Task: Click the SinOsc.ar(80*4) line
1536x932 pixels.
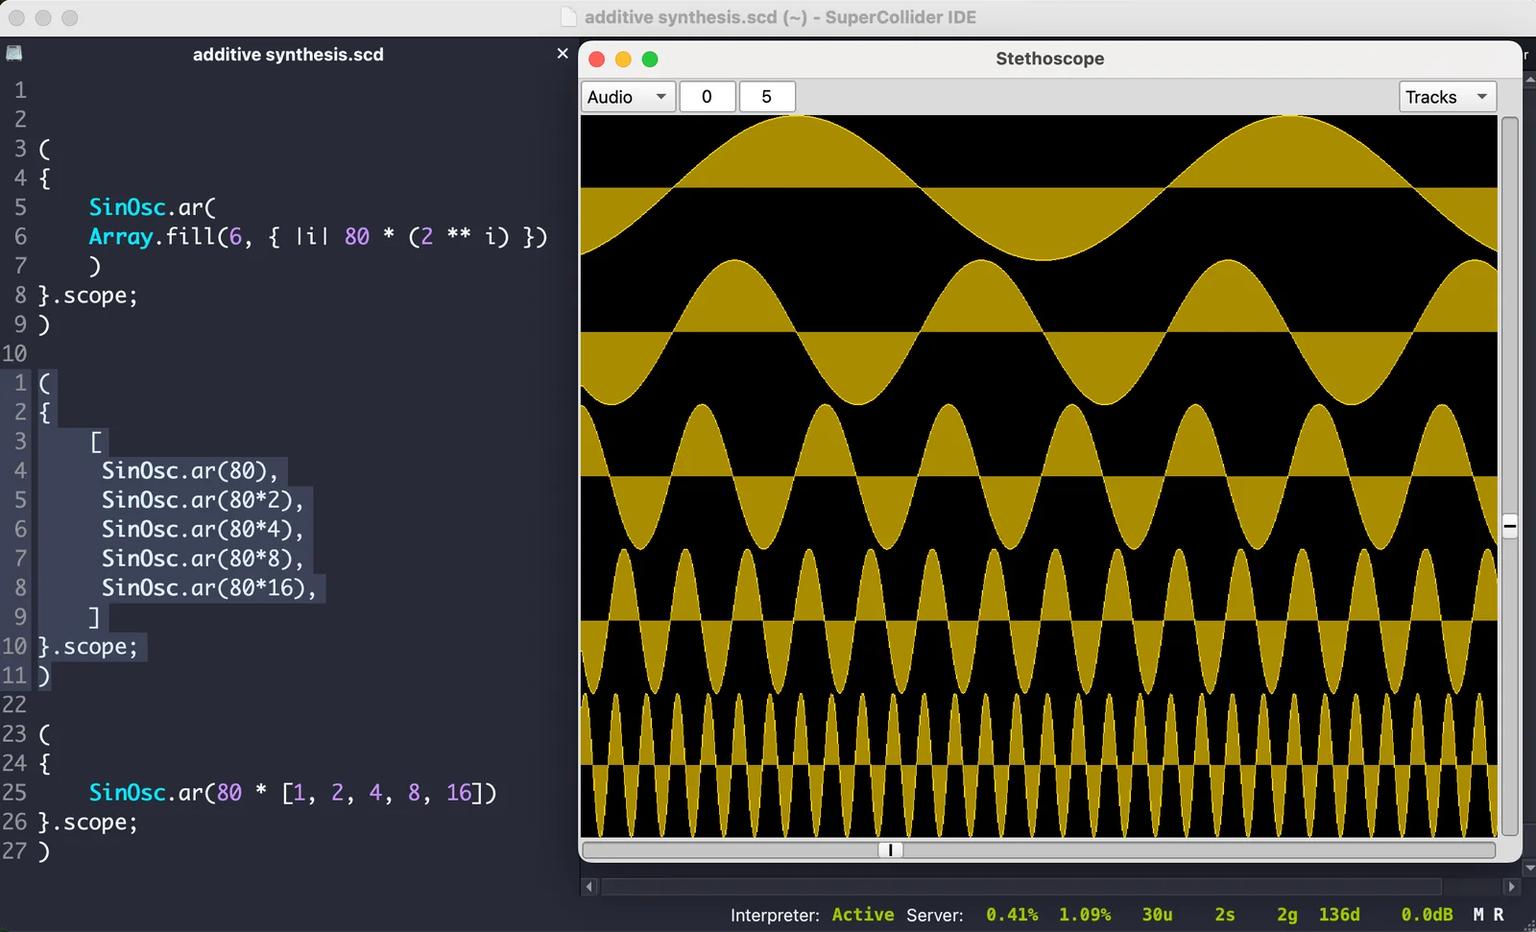Action: [x=202, y=528]
